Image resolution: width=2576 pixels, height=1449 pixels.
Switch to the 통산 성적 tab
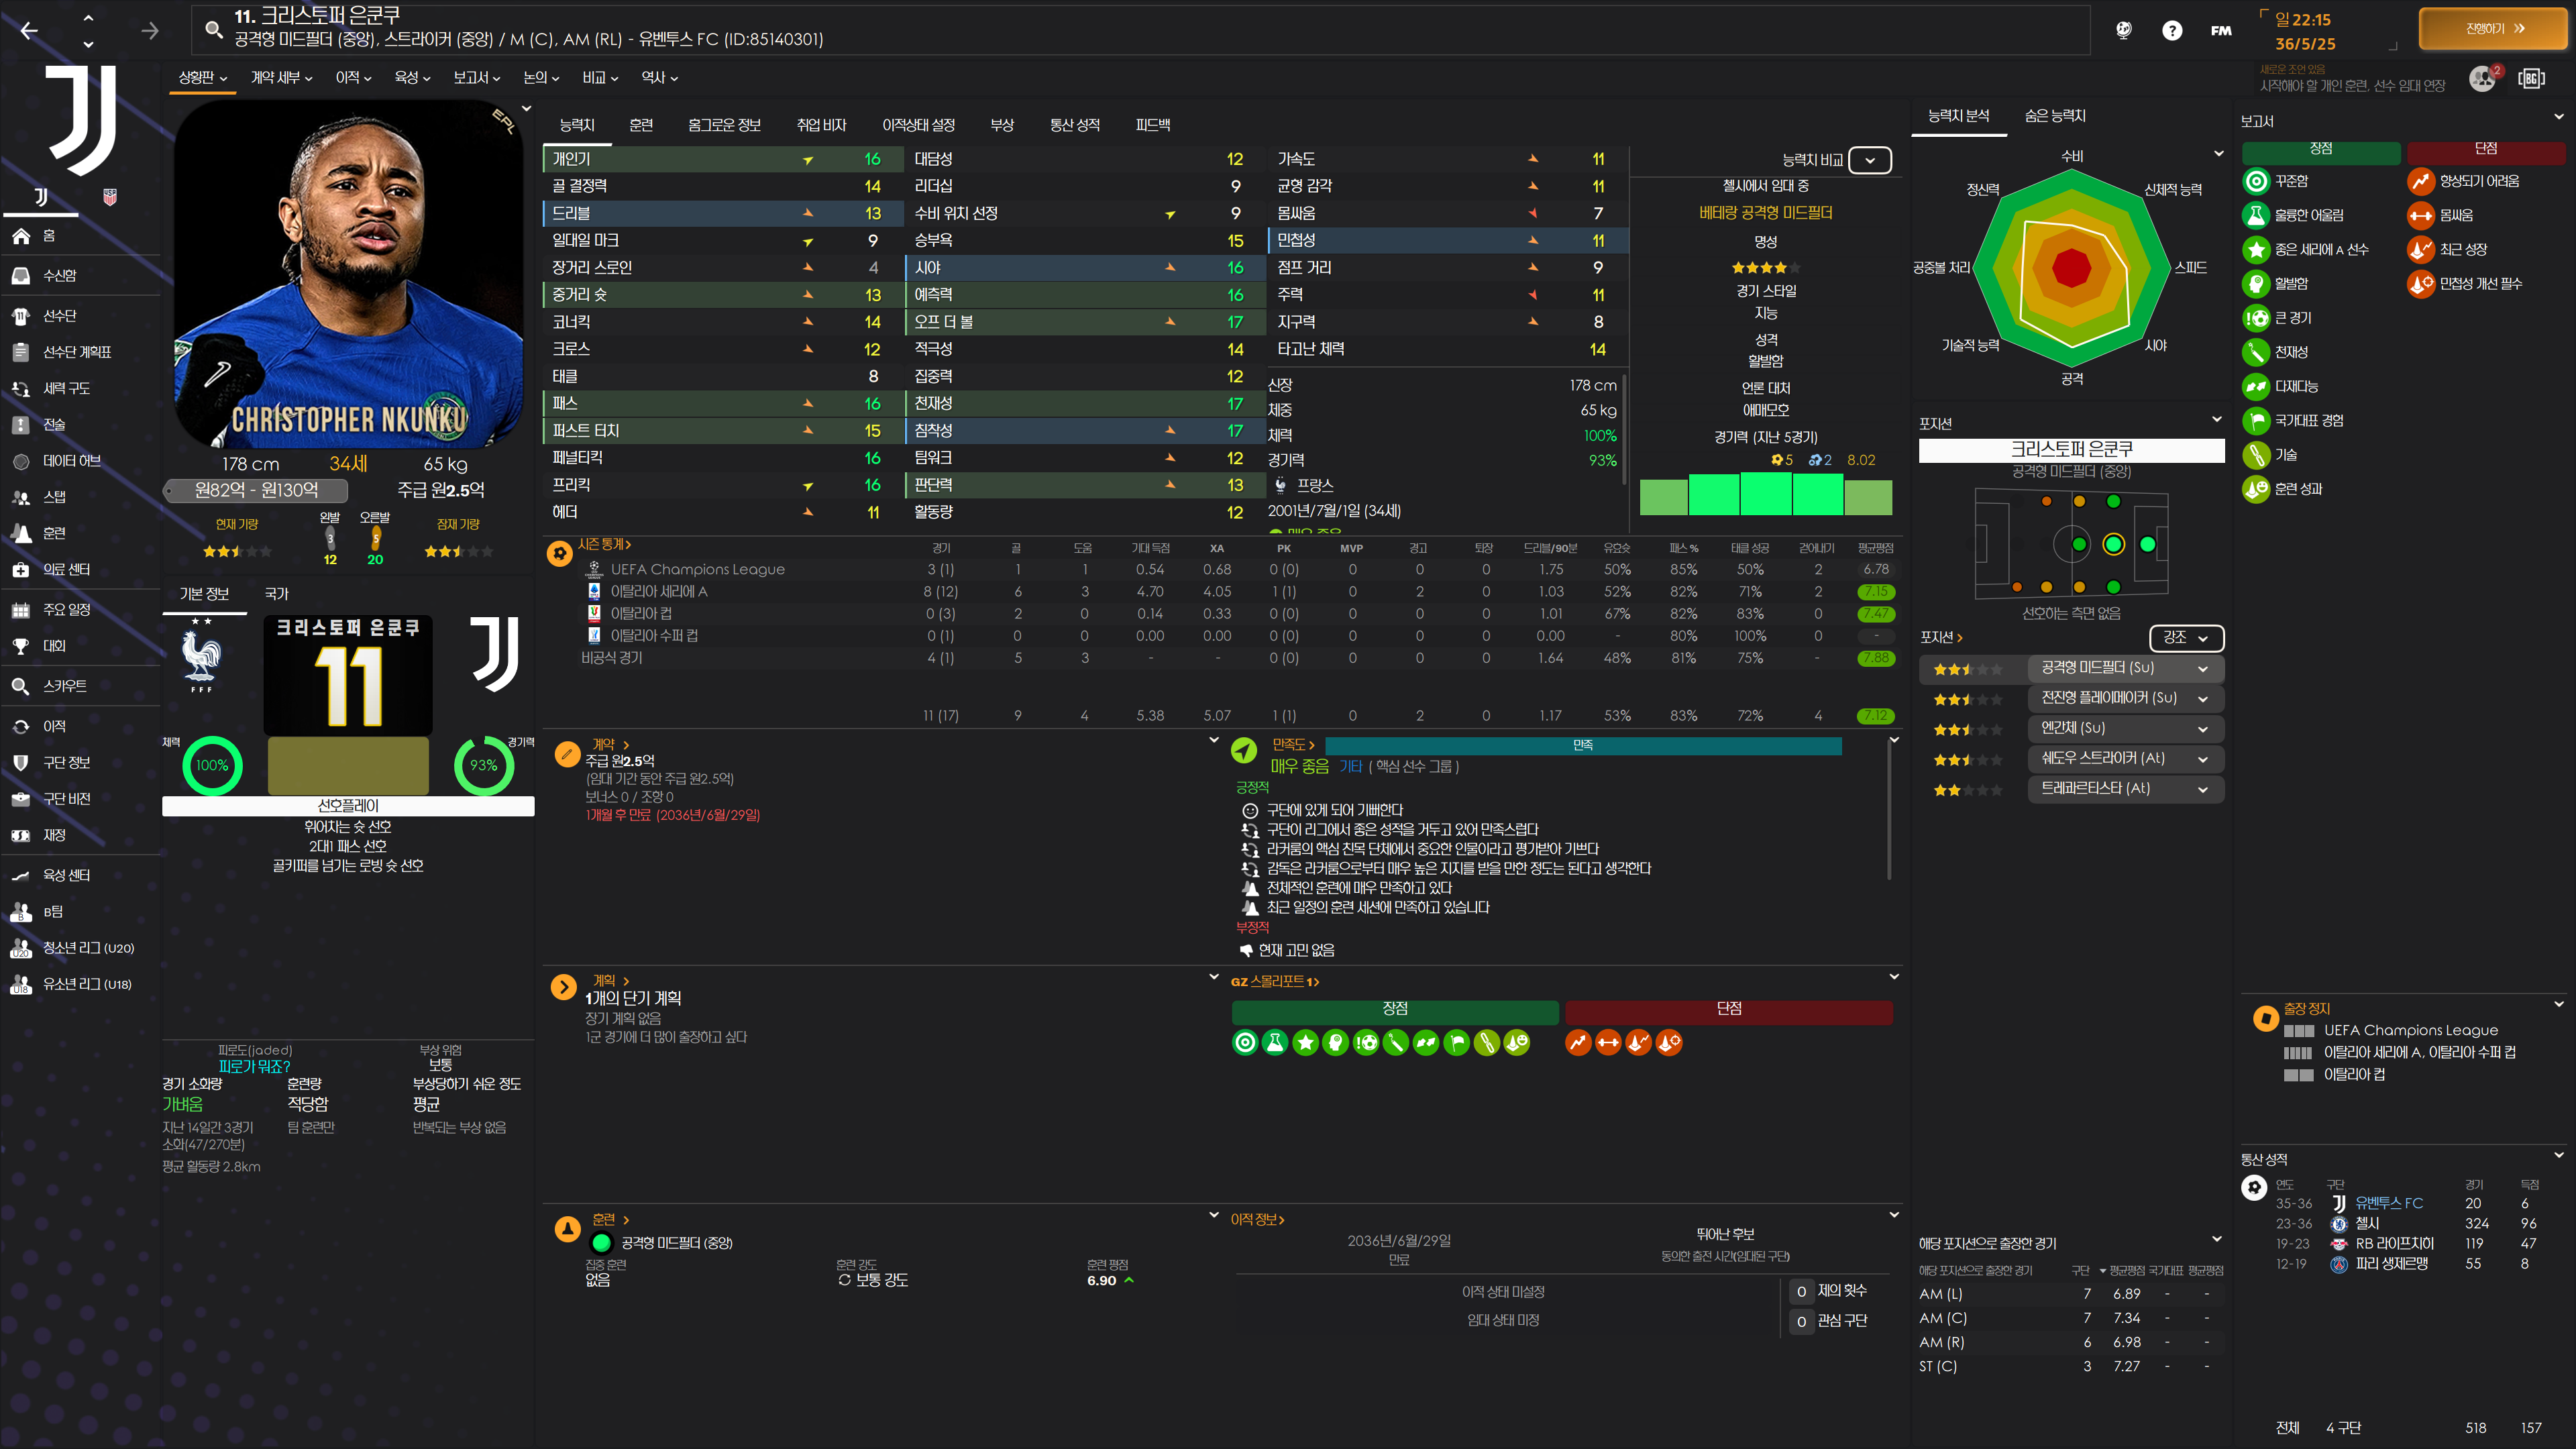click(x=1074, y=125)
